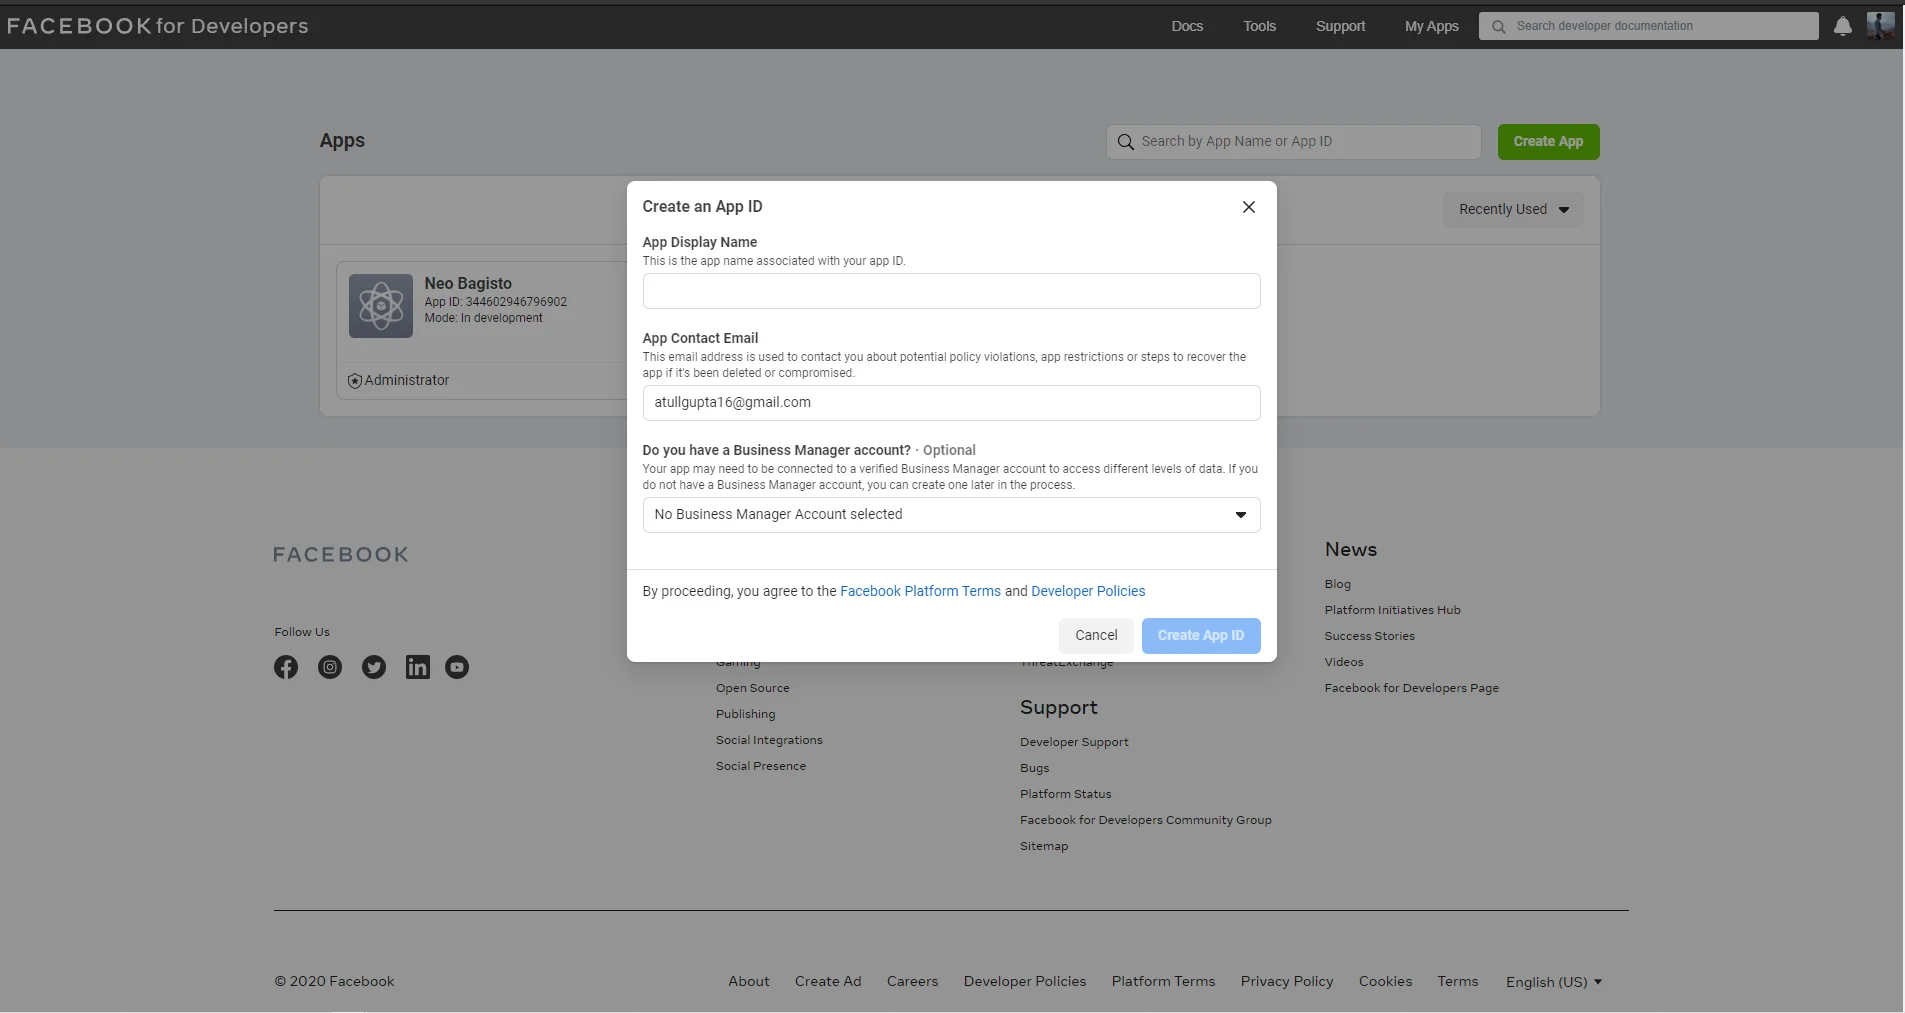Image resolution: width=1905 pixels, height=1013 pixels.
Task: Open the Twitter social icon in footer
Action: coord(374,667)
